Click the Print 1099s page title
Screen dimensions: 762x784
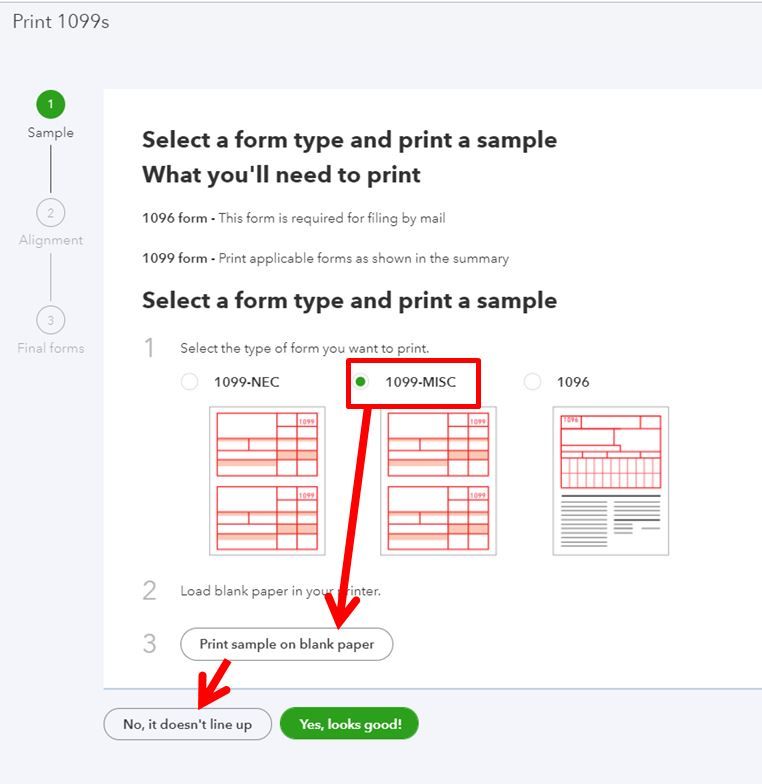[x=60, y=22]
